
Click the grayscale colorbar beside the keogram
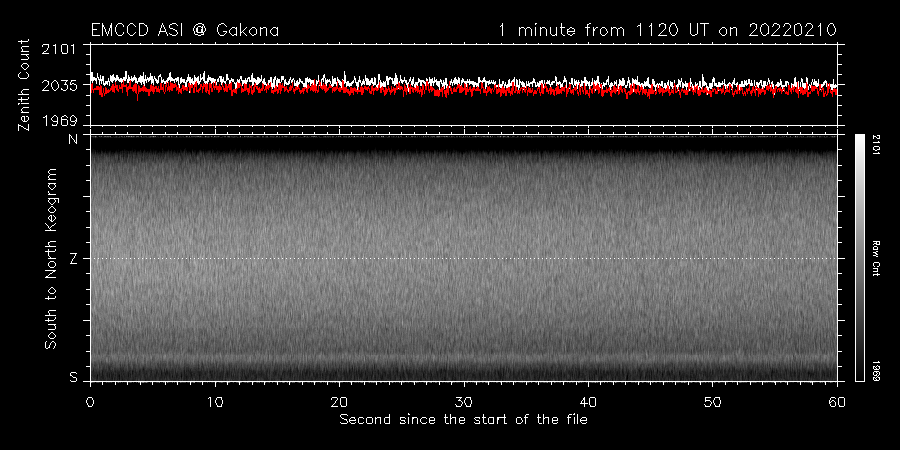[x=859, y=258]
